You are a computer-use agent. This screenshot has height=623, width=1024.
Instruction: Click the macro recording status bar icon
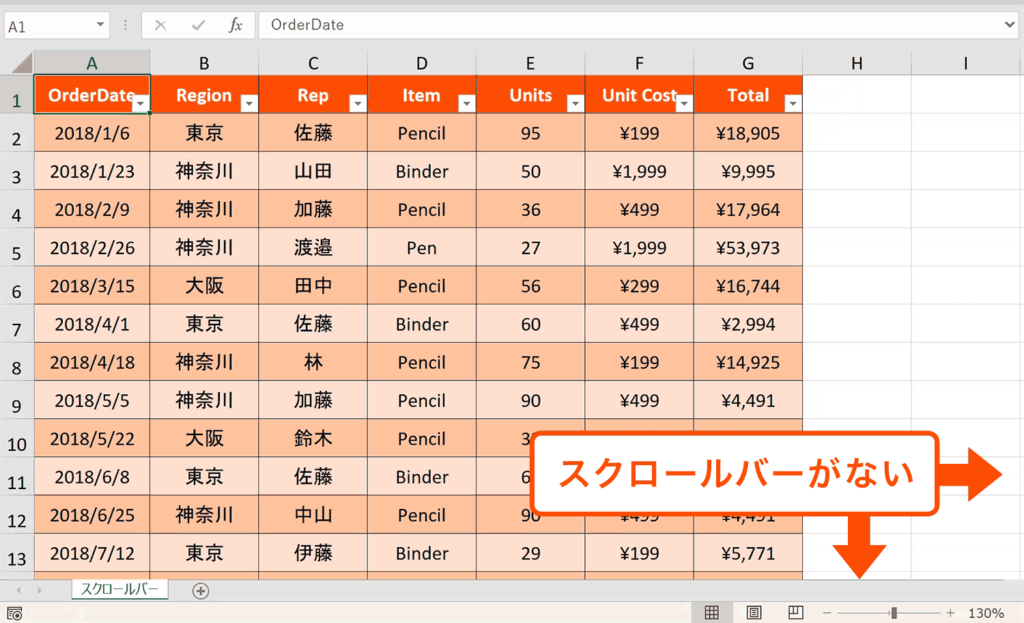(14, 613)
